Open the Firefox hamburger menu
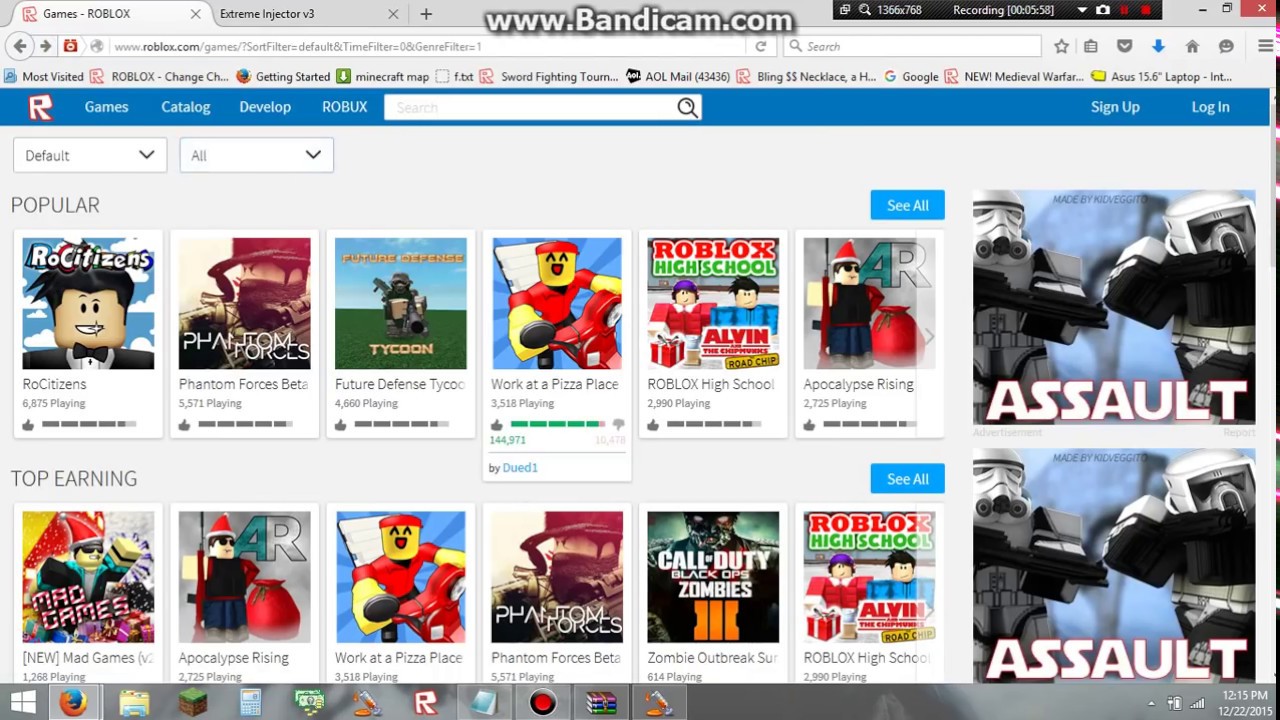1280x720 pixels. (1265, 46)
